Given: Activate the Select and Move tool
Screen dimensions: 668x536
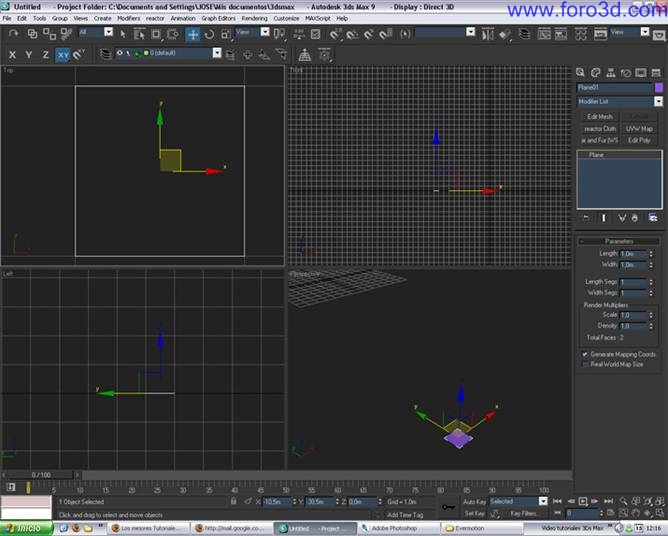Looking at the screenshot, I should coord(193,34).
